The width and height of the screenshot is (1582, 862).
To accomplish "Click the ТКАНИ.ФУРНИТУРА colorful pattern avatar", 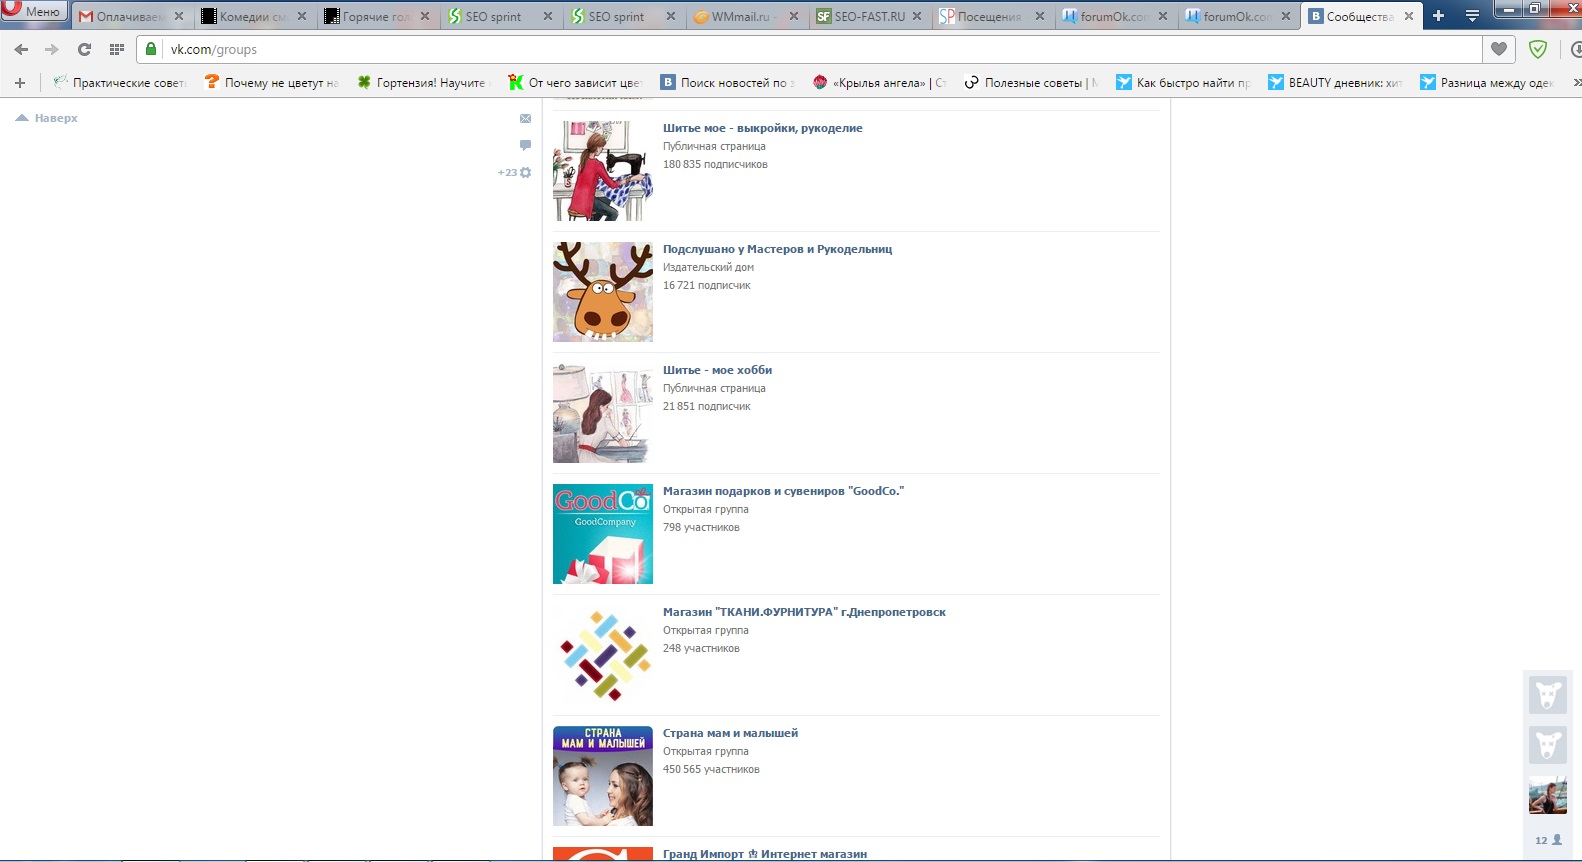I will pos(603,655).
